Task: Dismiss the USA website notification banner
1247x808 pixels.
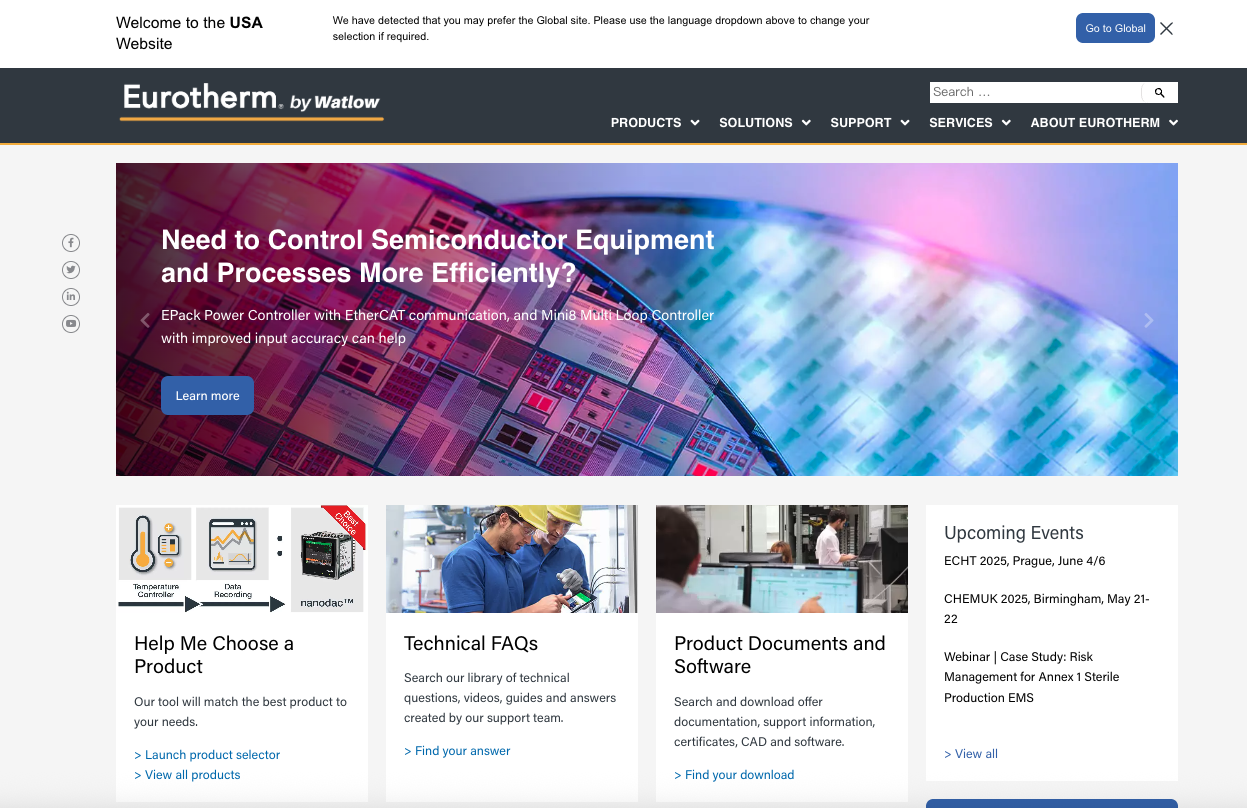Action: tap(1166, 28)
